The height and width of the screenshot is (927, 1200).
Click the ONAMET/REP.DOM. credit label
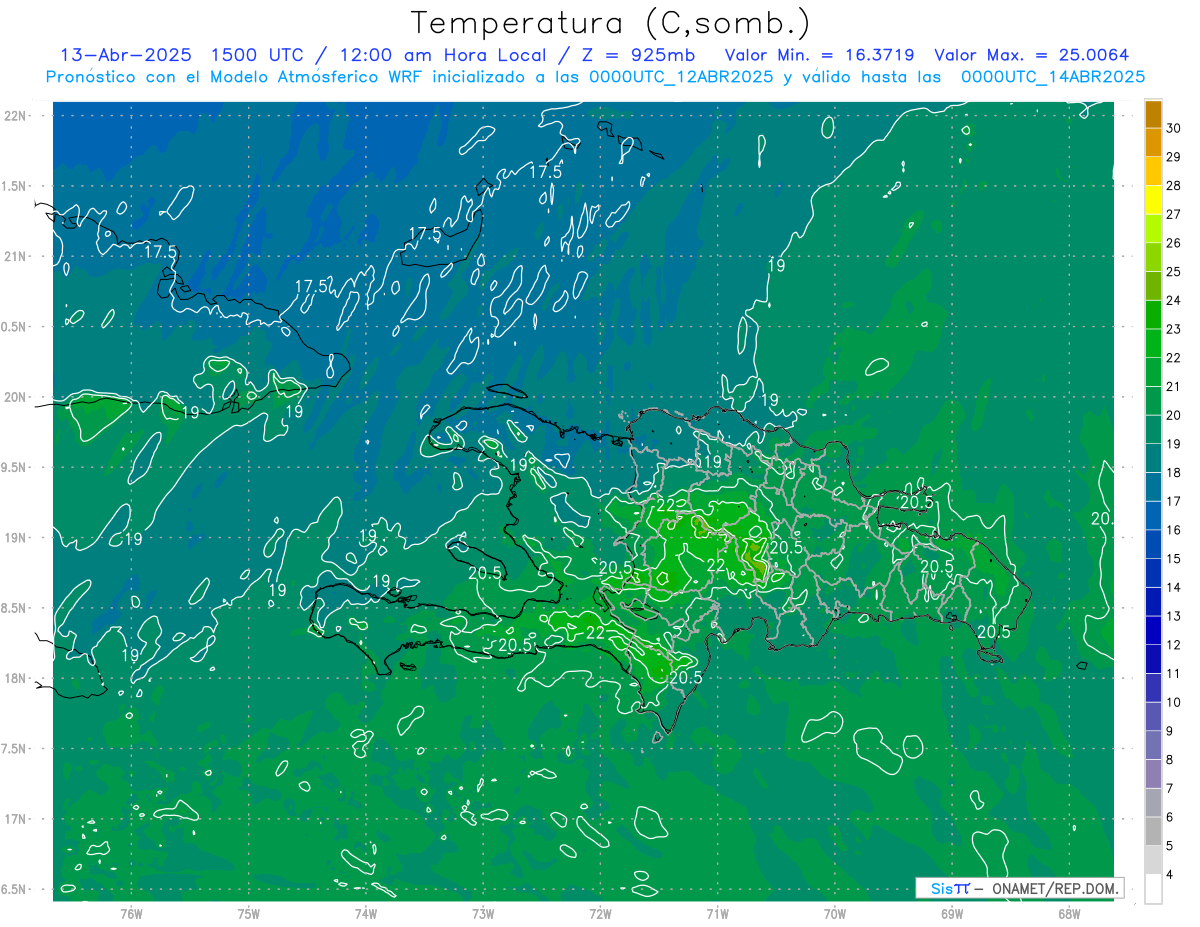pyautogui.click(x=1054, y=888)
